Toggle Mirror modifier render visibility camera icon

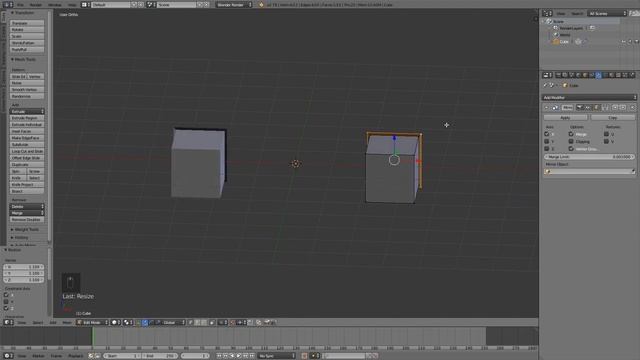[580, 107]
